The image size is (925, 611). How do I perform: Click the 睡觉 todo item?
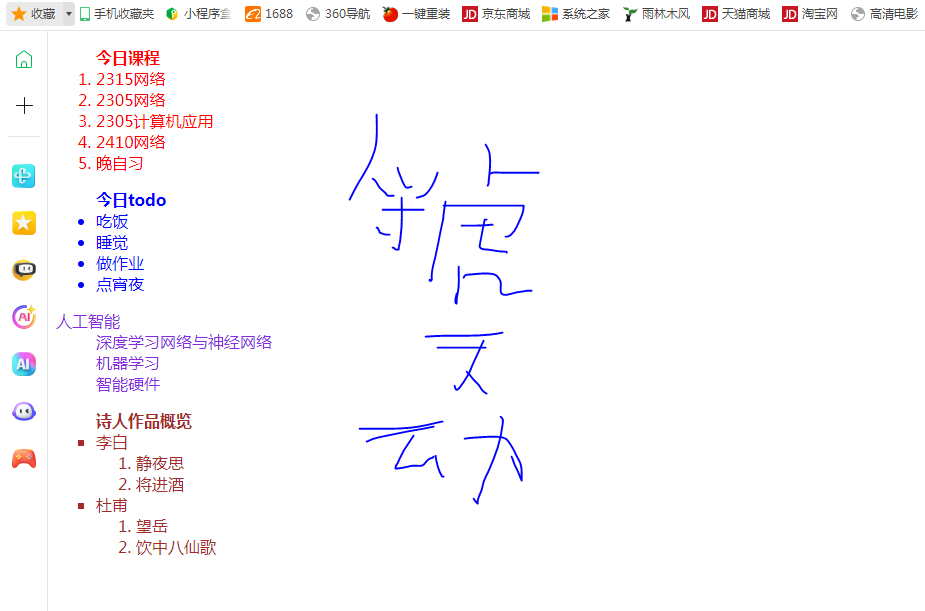pyautogui.click(x=112, y=243)
